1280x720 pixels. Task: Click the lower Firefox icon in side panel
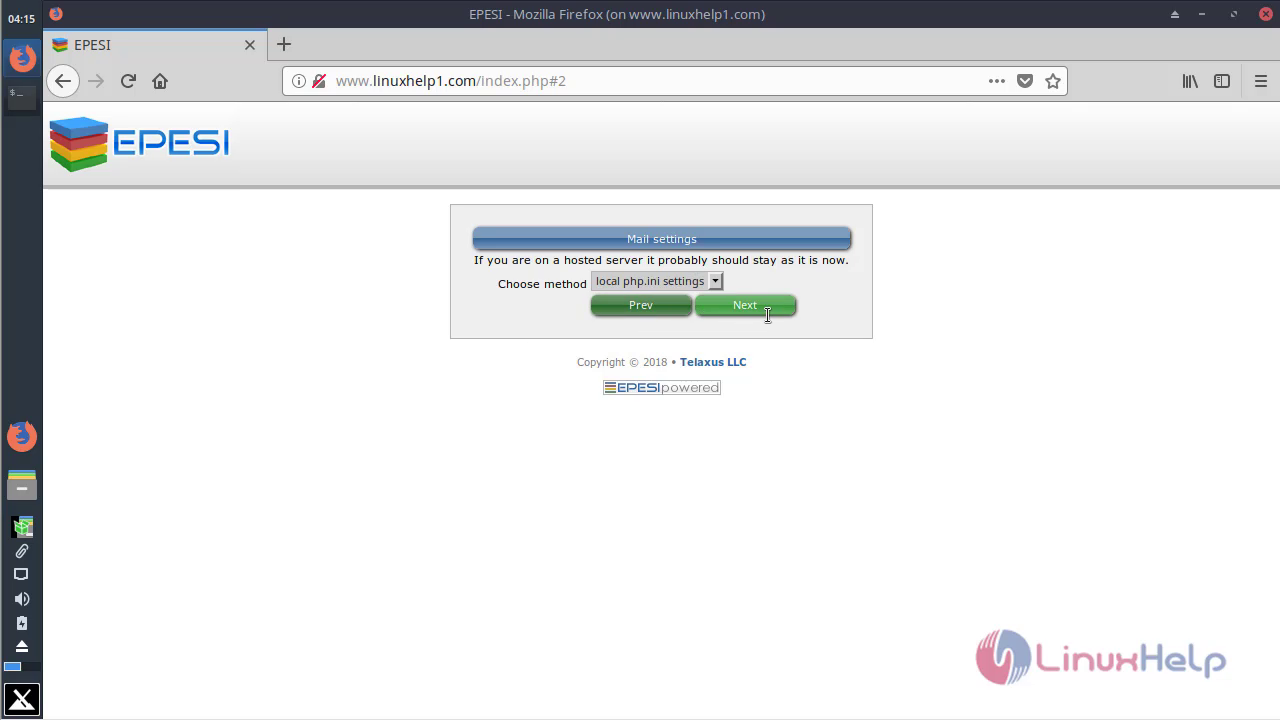[x=22, y=436]
